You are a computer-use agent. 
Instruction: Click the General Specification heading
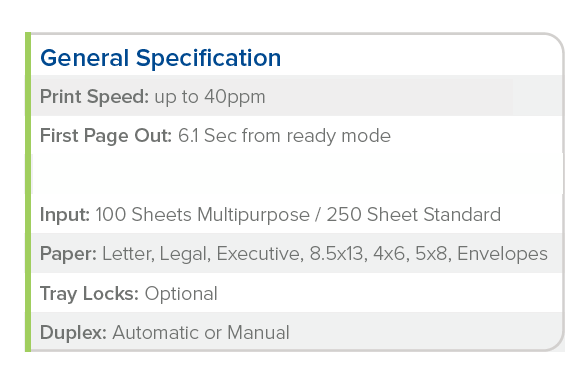[161, 58]
